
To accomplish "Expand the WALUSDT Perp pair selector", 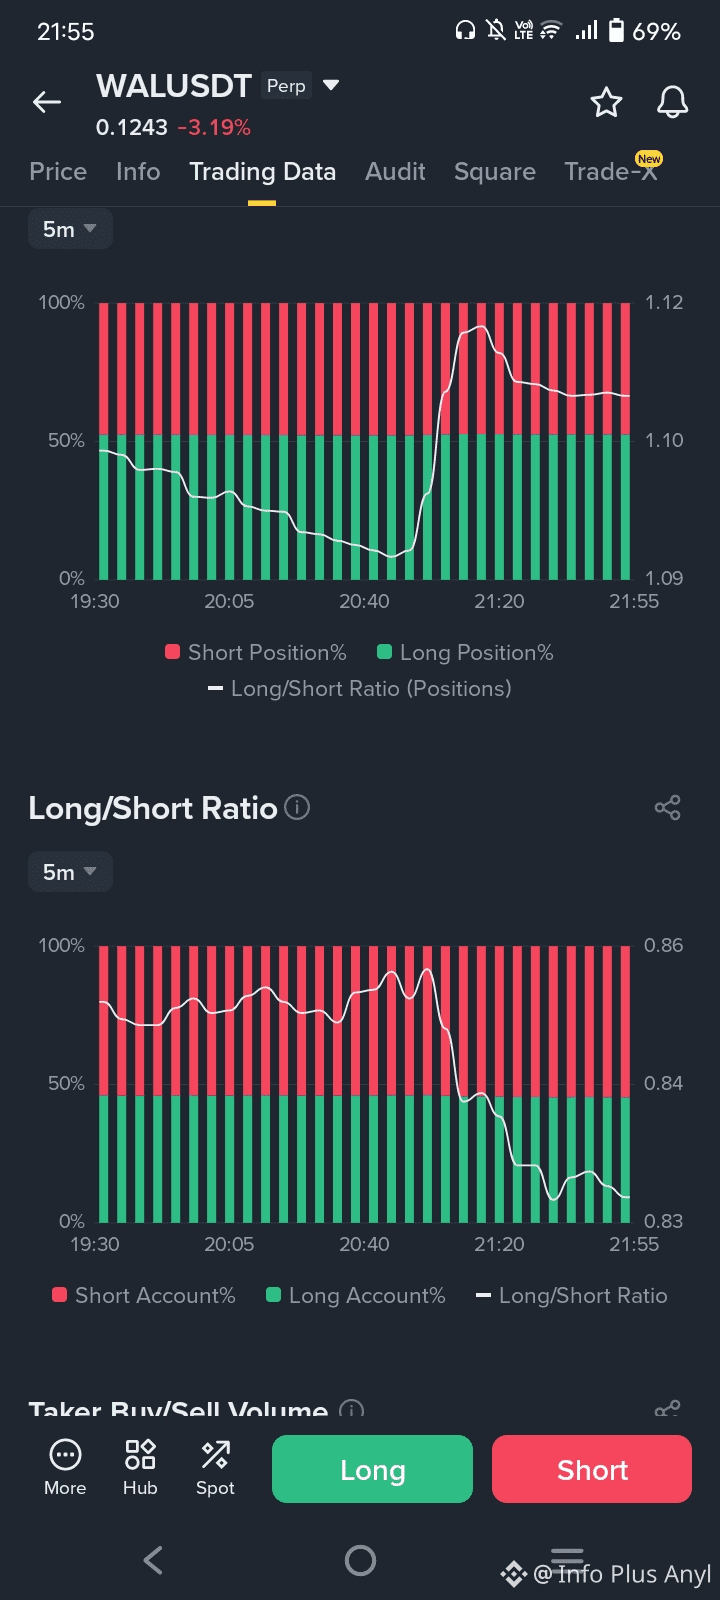I will [331, 86].
